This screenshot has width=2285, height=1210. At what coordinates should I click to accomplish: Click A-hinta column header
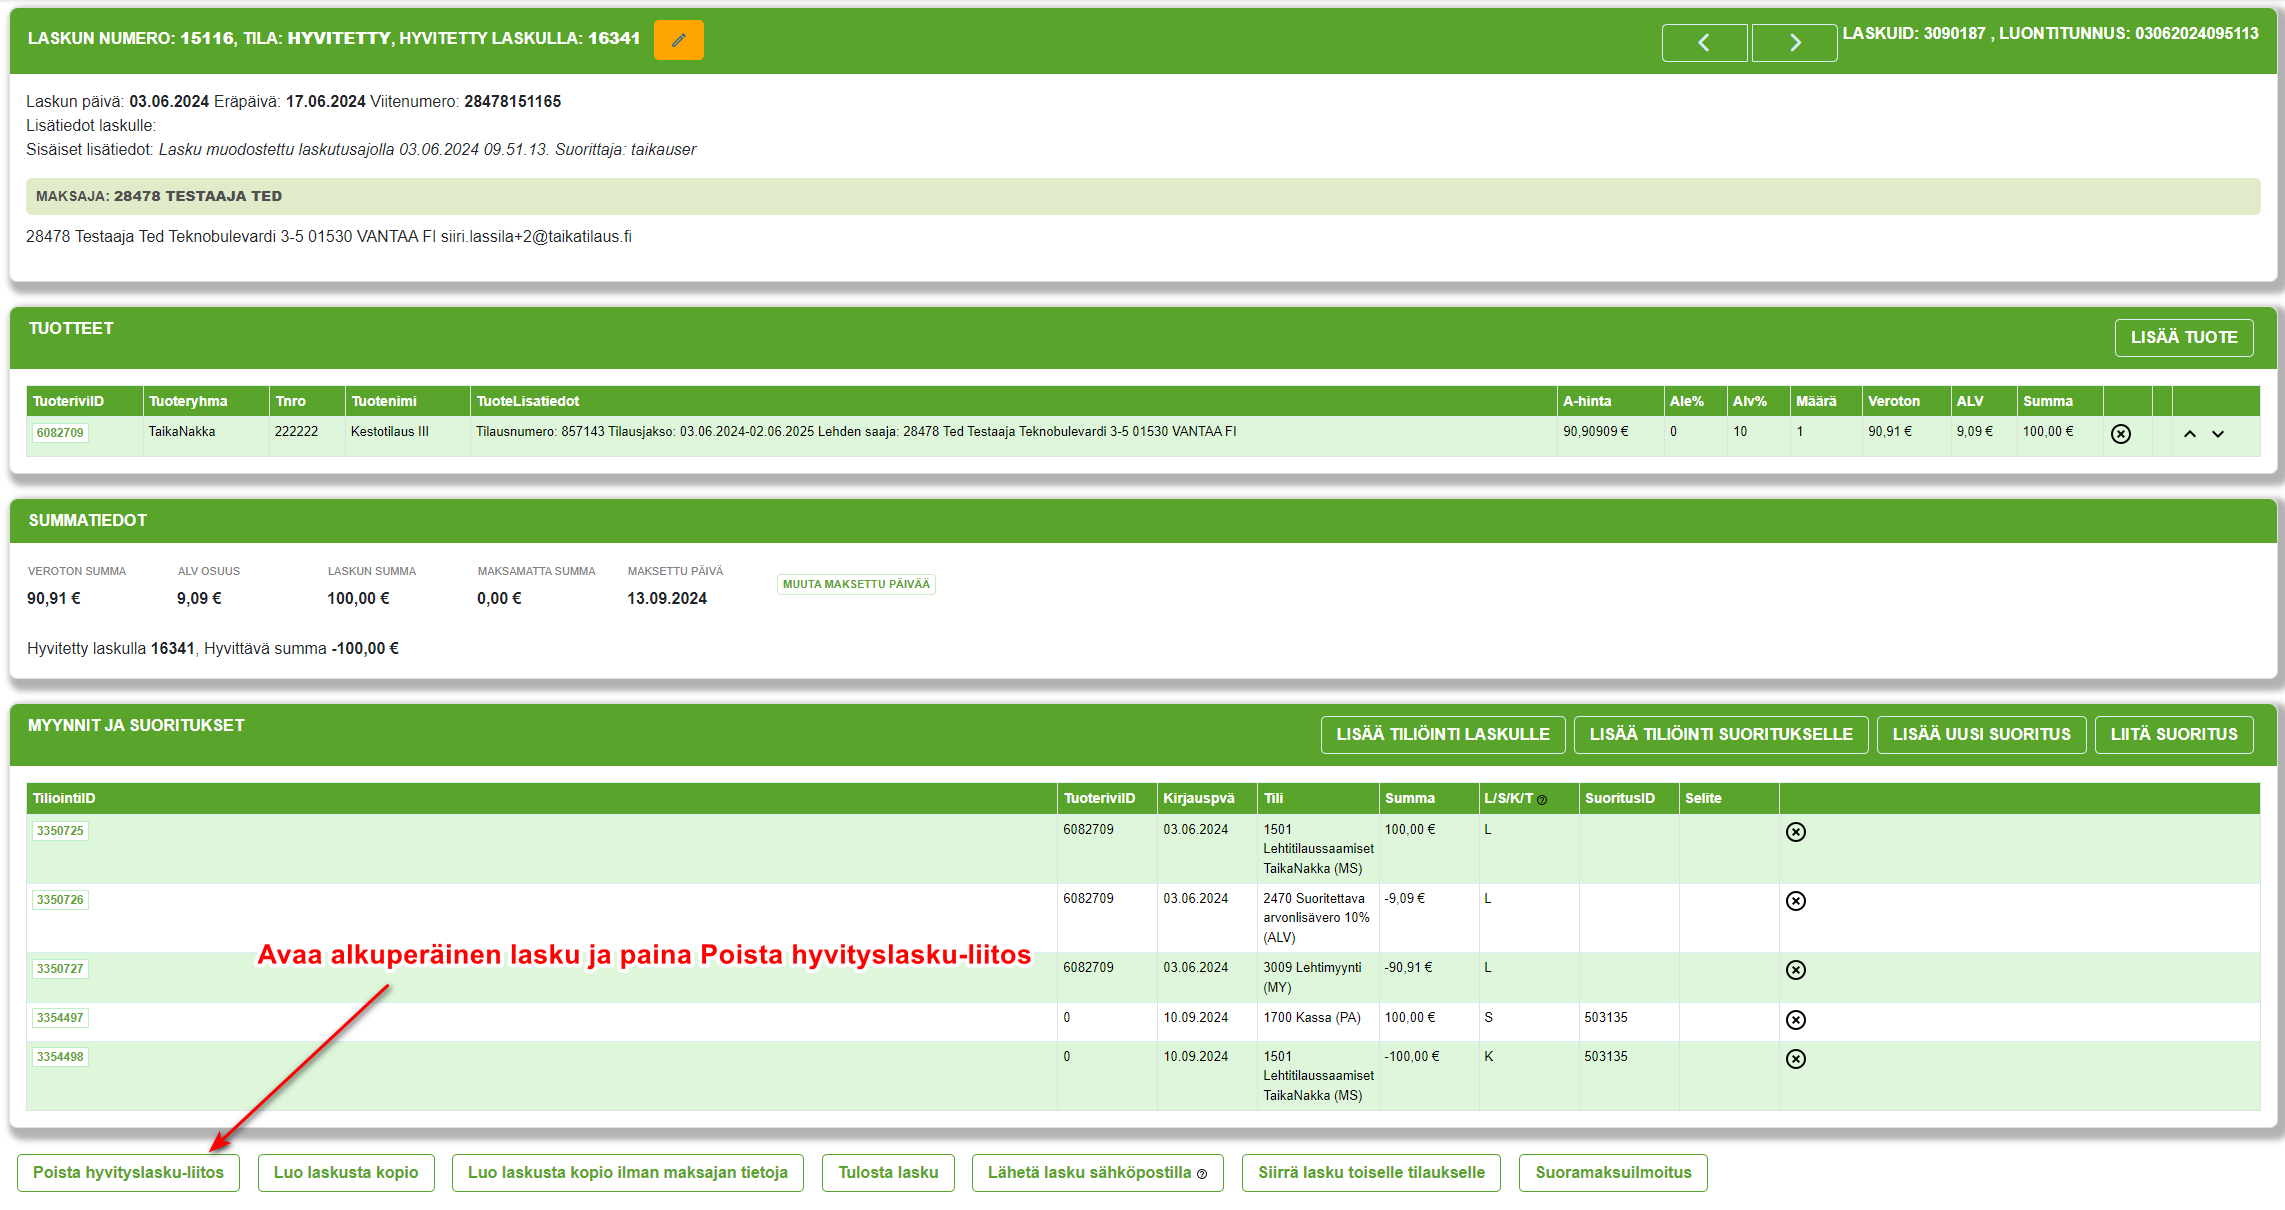tap(1610, 401)
